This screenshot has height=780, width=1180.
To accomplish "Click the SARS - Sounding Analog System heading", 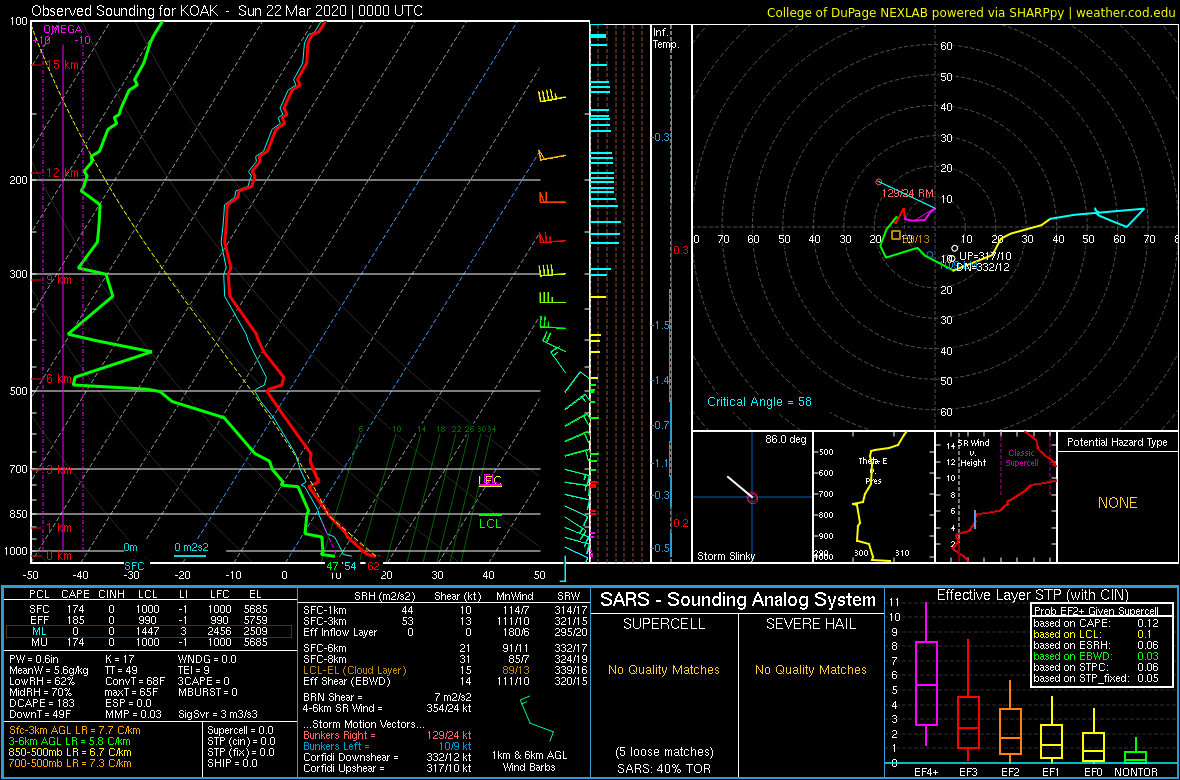I will pyautogui.click(x=738, y=600).
